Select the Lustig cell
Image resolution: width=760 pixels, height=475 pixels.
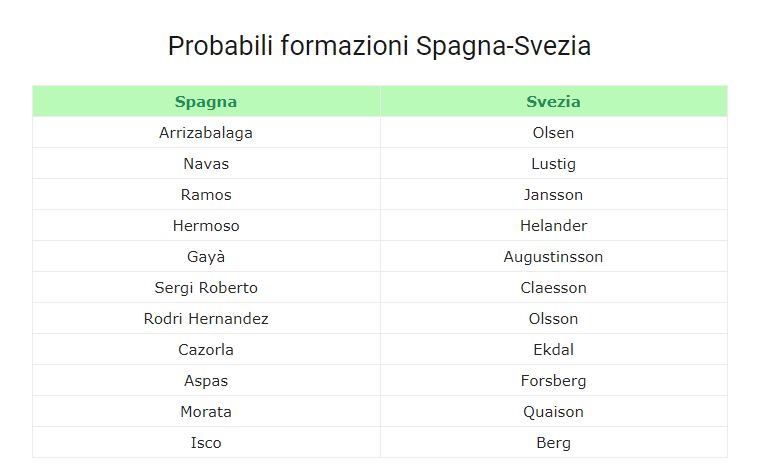coord(553,164)
